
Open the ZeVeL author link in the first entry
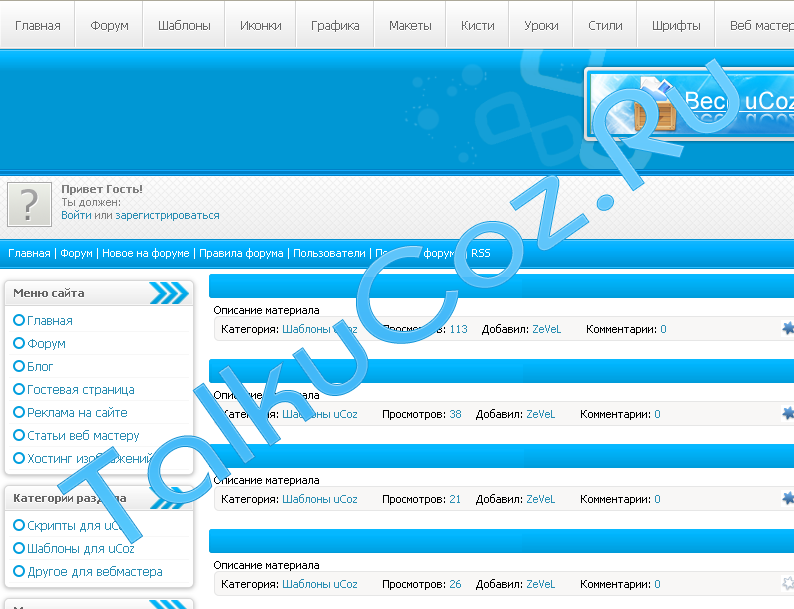click(547, 329)
